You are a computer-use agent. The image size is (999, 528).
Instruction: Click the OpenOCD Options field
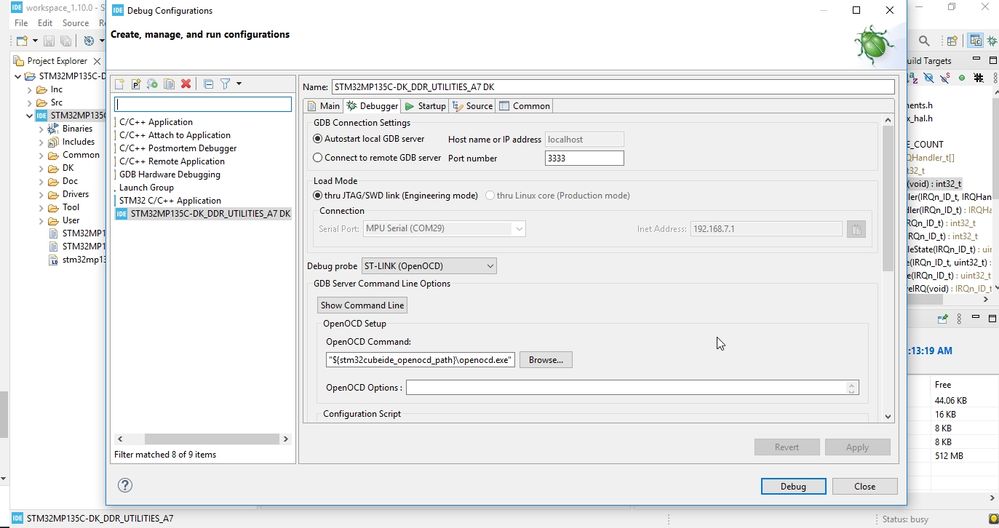coord(632,387)
